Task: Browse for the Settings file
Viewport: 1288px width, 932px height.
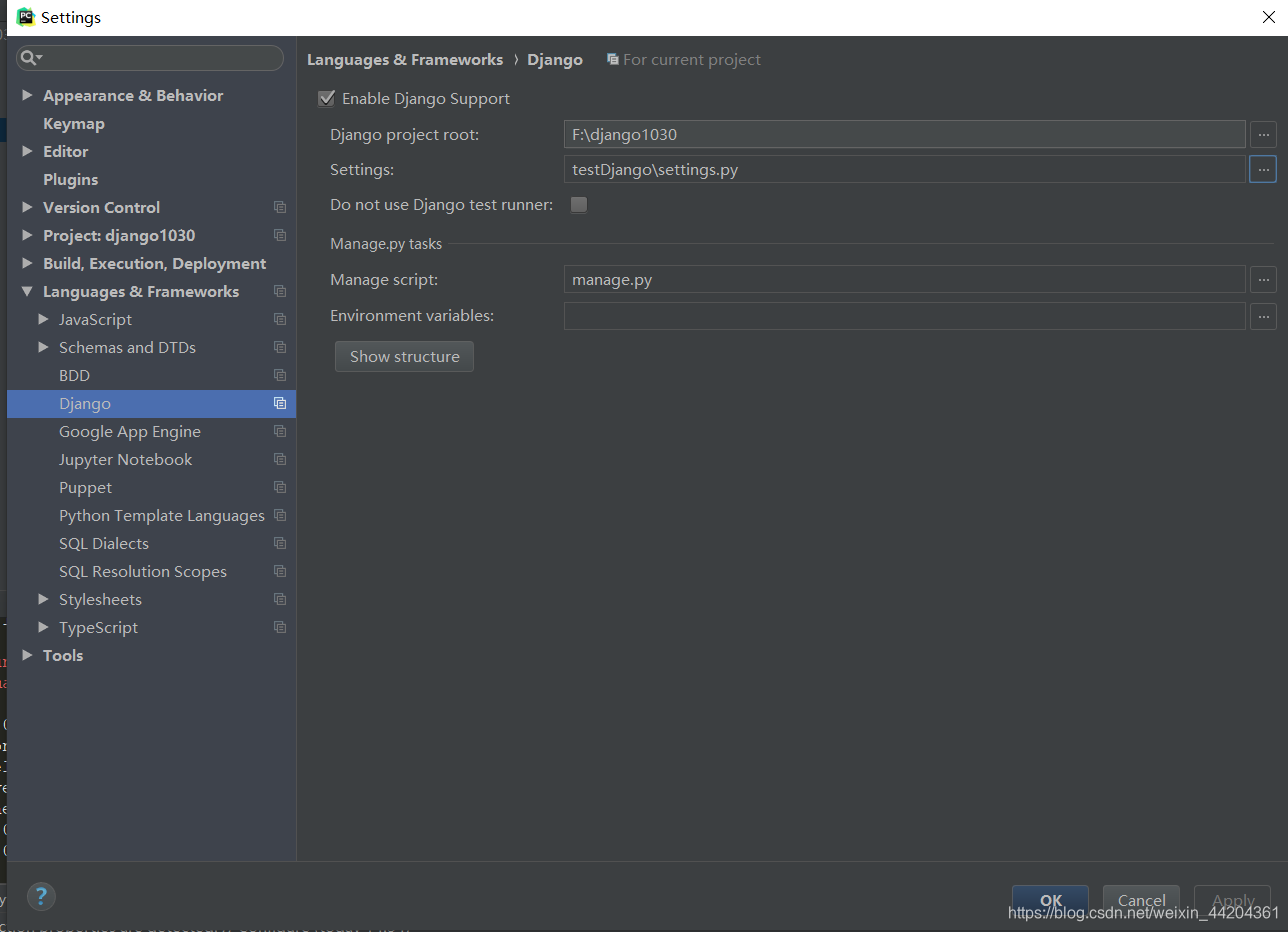Action: tap(1263, 169)
